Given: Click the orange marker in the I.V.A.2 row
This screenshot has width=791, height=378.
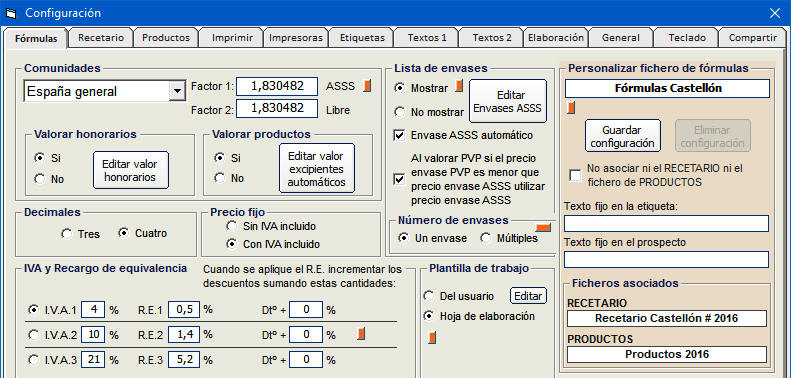Looking at the screenshot, I should coord(361,334).
